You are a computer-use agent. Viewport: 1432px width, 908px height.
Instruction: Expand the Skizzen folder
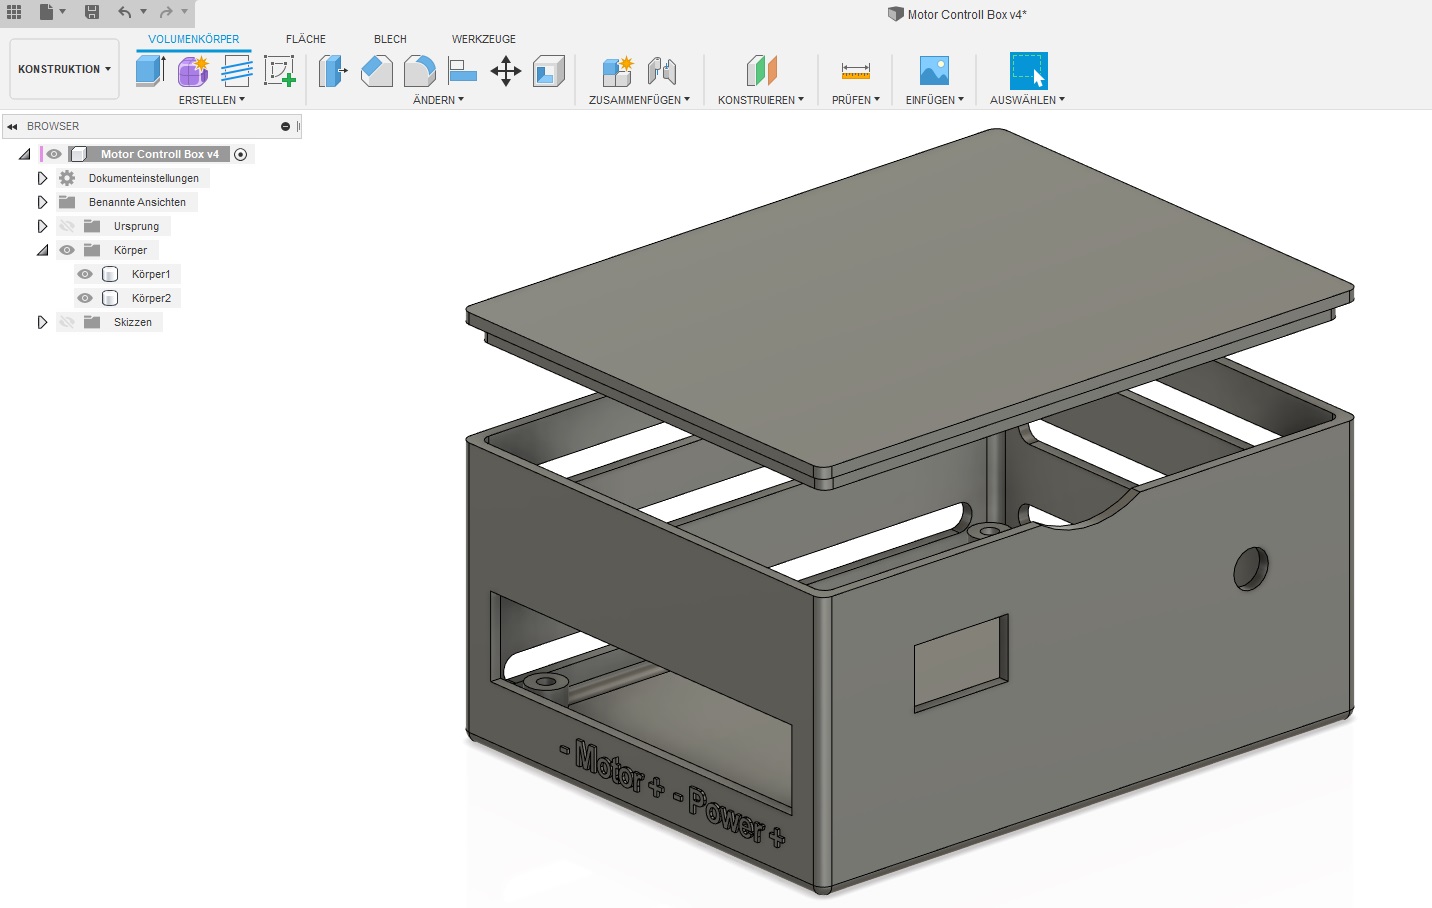(x=42, y=322)
